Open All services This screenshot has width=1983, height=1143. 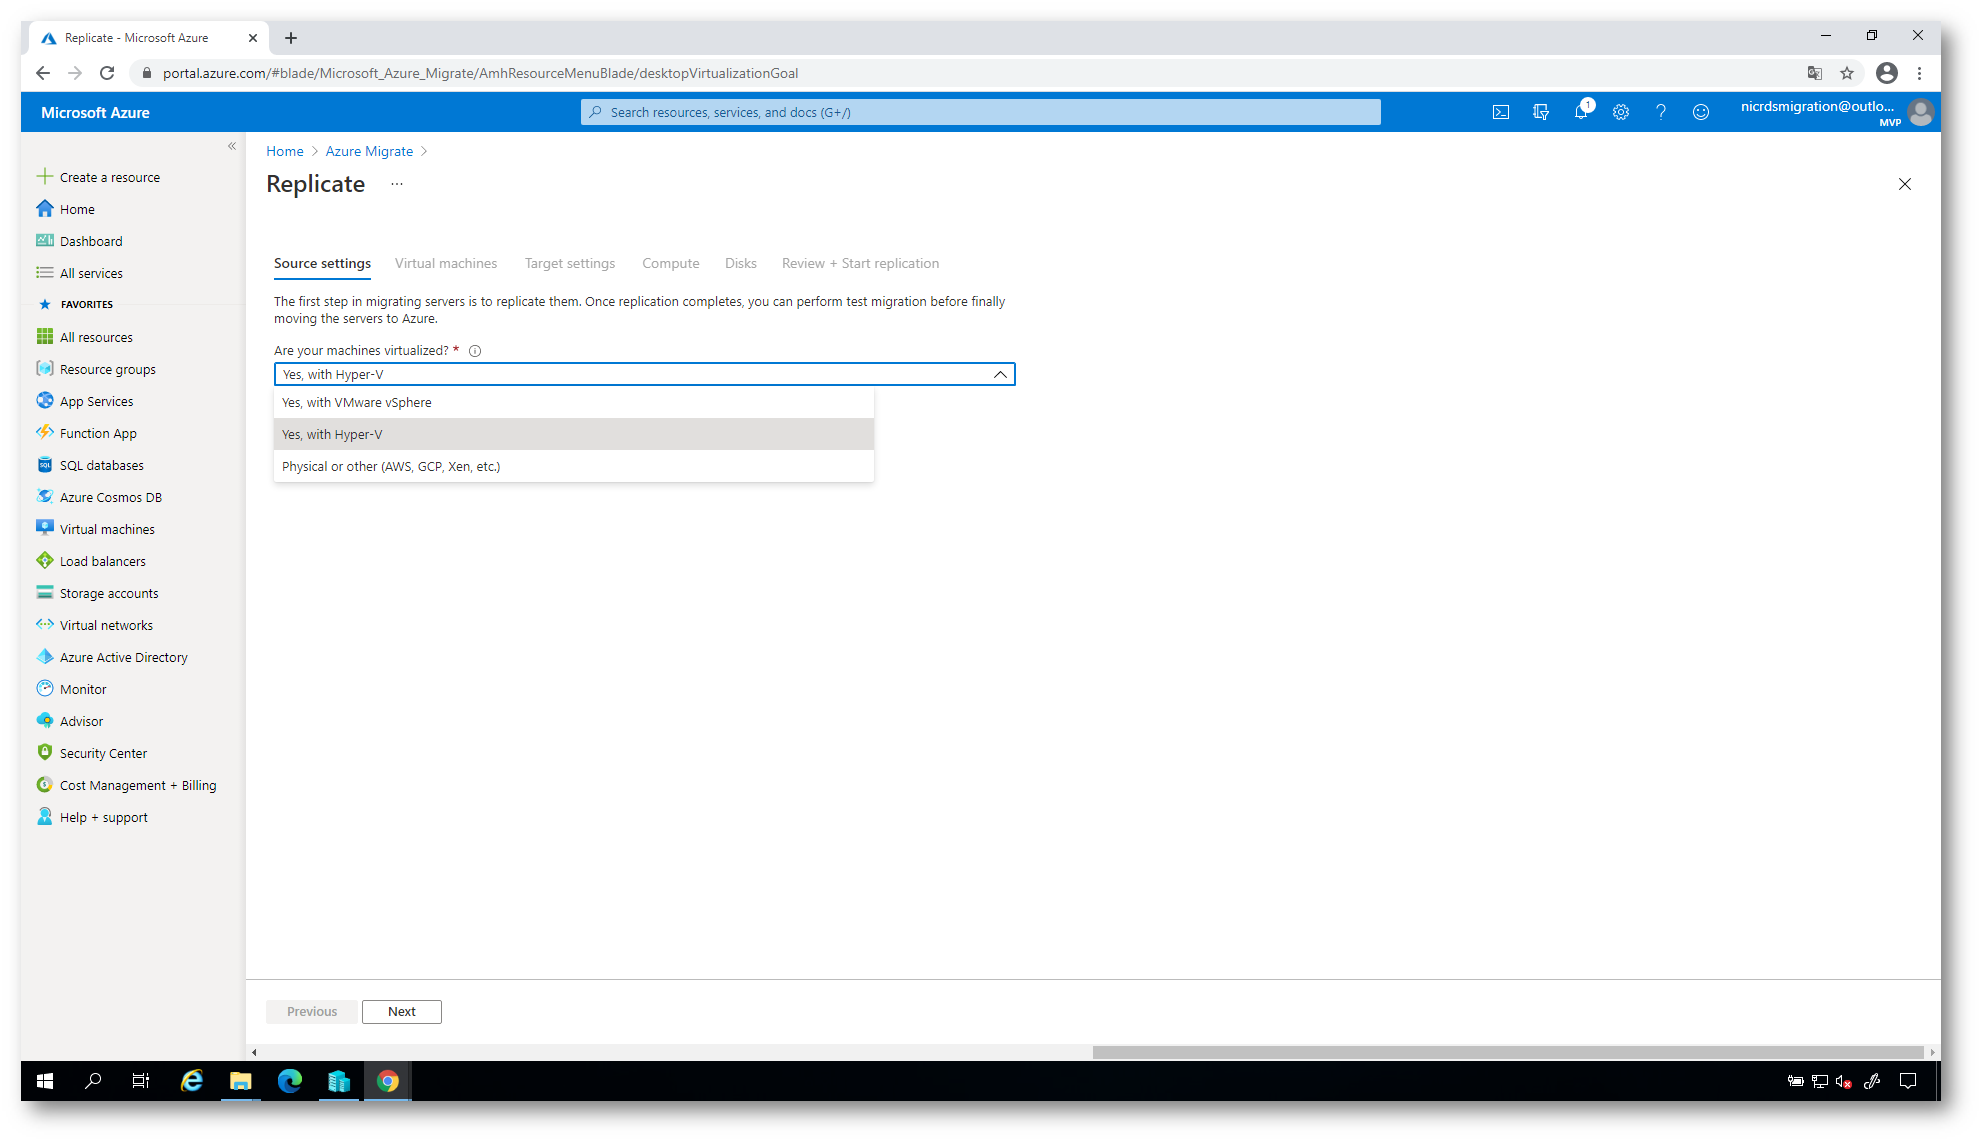click(79, 273)
